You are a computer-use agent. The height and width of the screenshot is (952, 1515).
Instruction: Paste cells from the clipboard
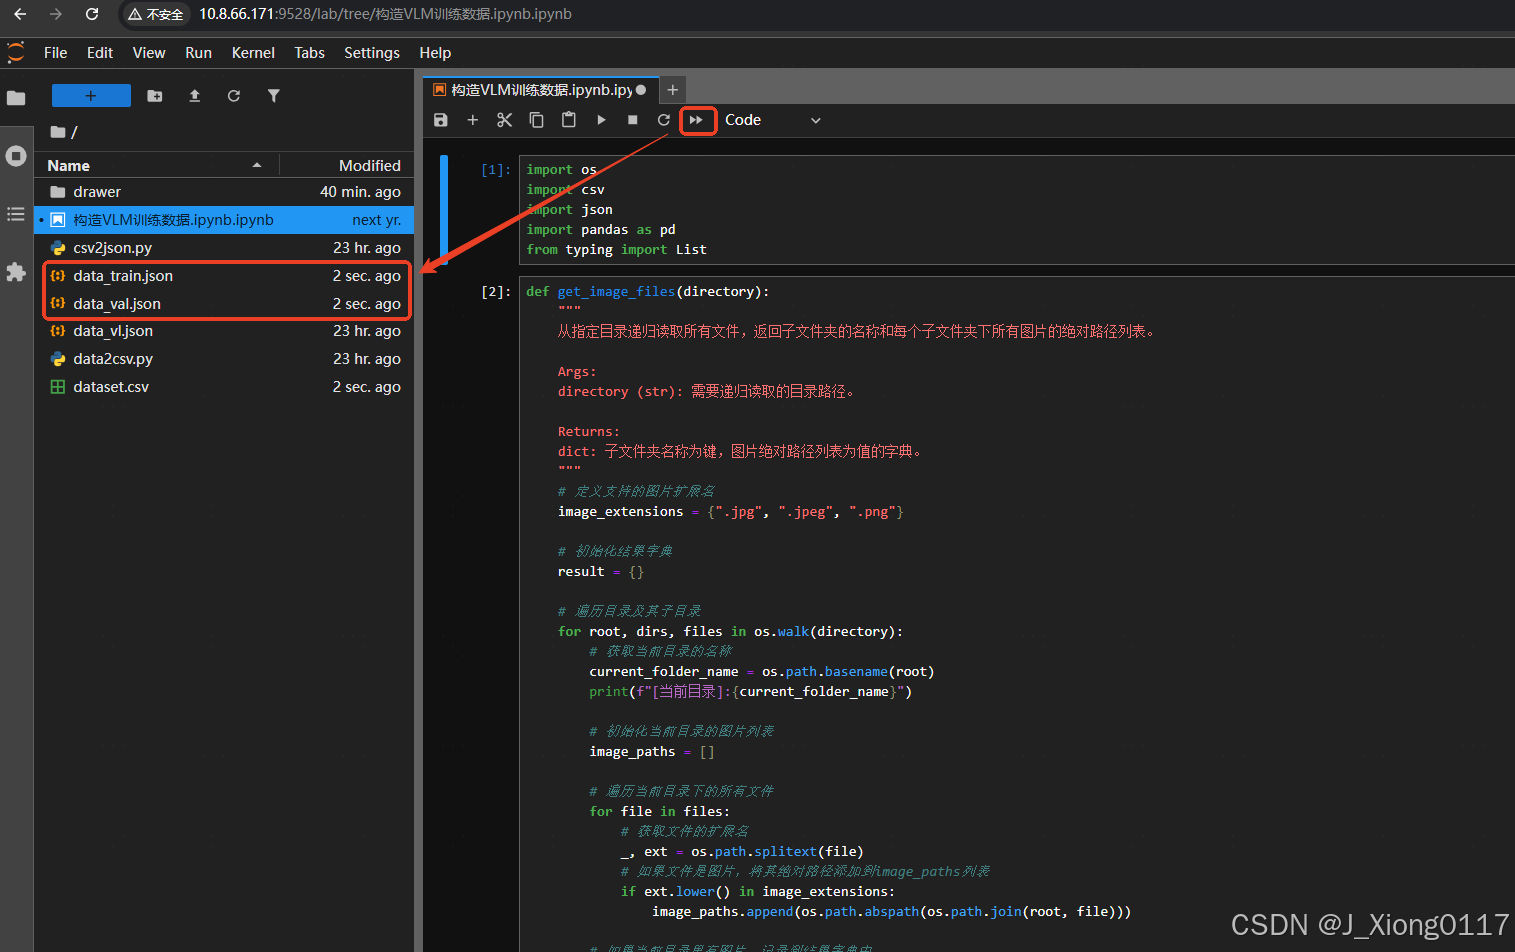pos(568,120)
